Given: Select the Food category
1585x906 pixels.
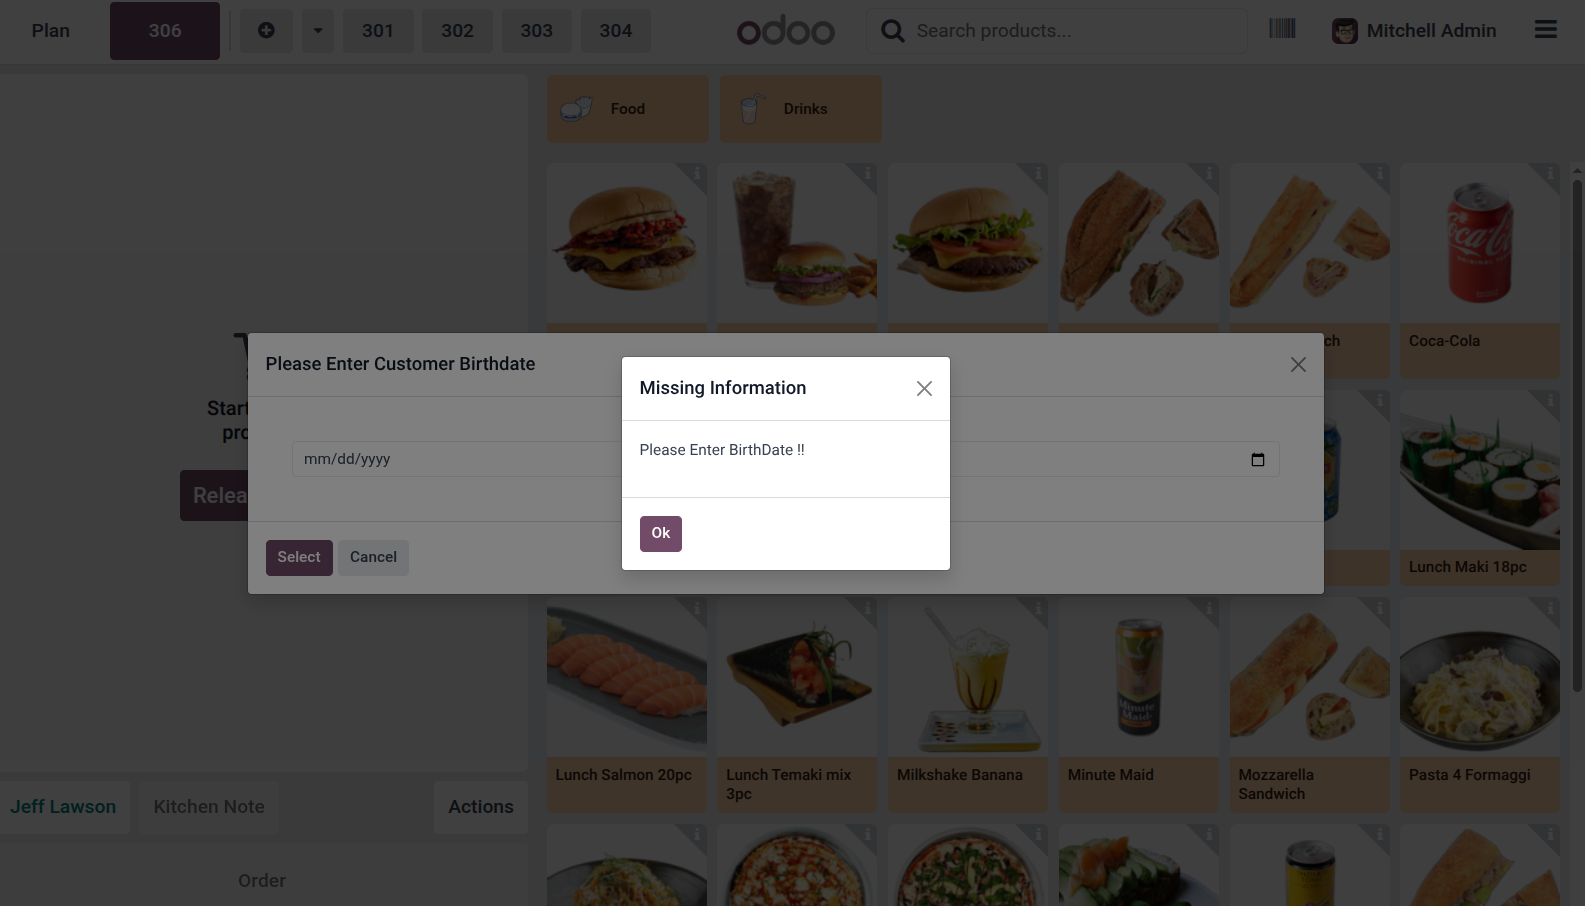Looking at the screenshot, I should tap(628, 109).
